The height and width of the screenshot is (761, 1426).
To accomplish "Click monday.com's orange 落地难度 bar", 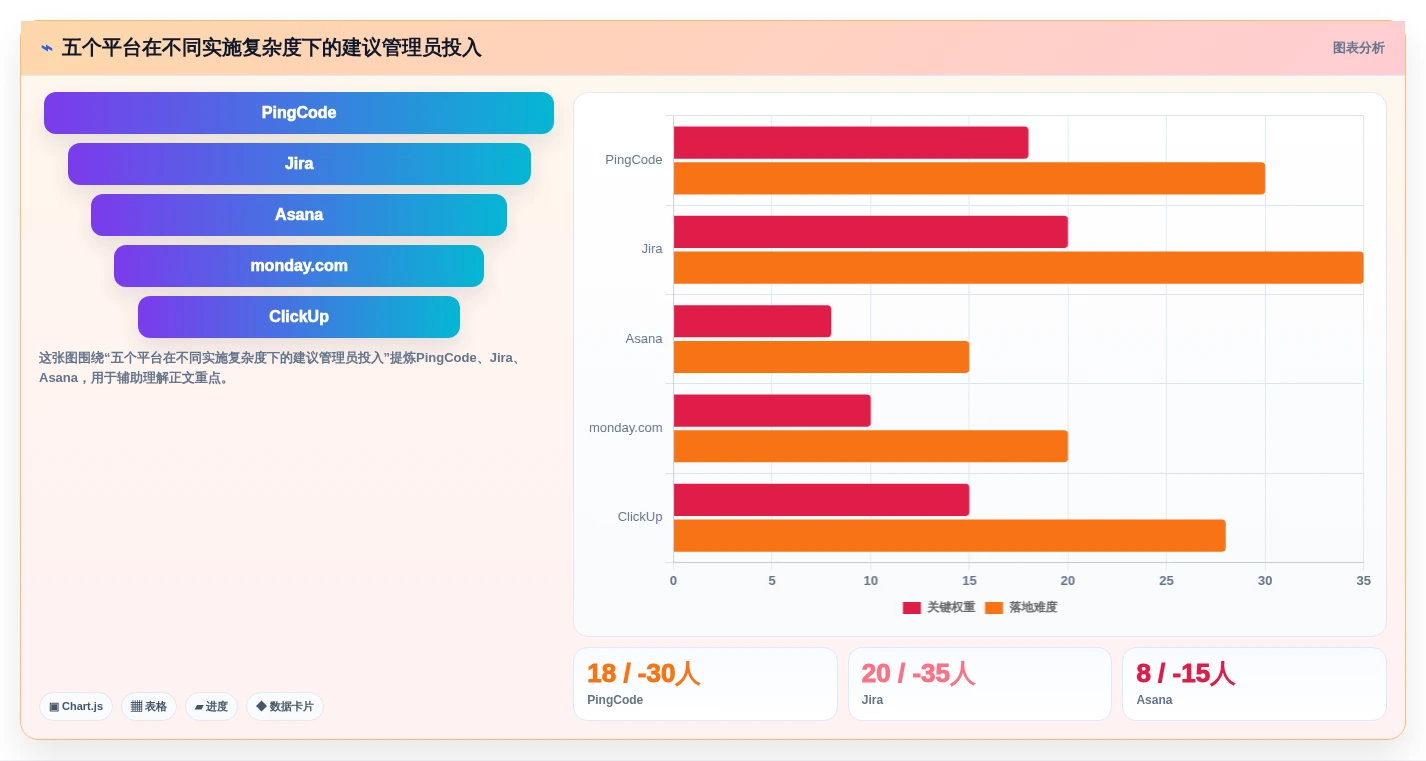I will [x=871, y=446].
